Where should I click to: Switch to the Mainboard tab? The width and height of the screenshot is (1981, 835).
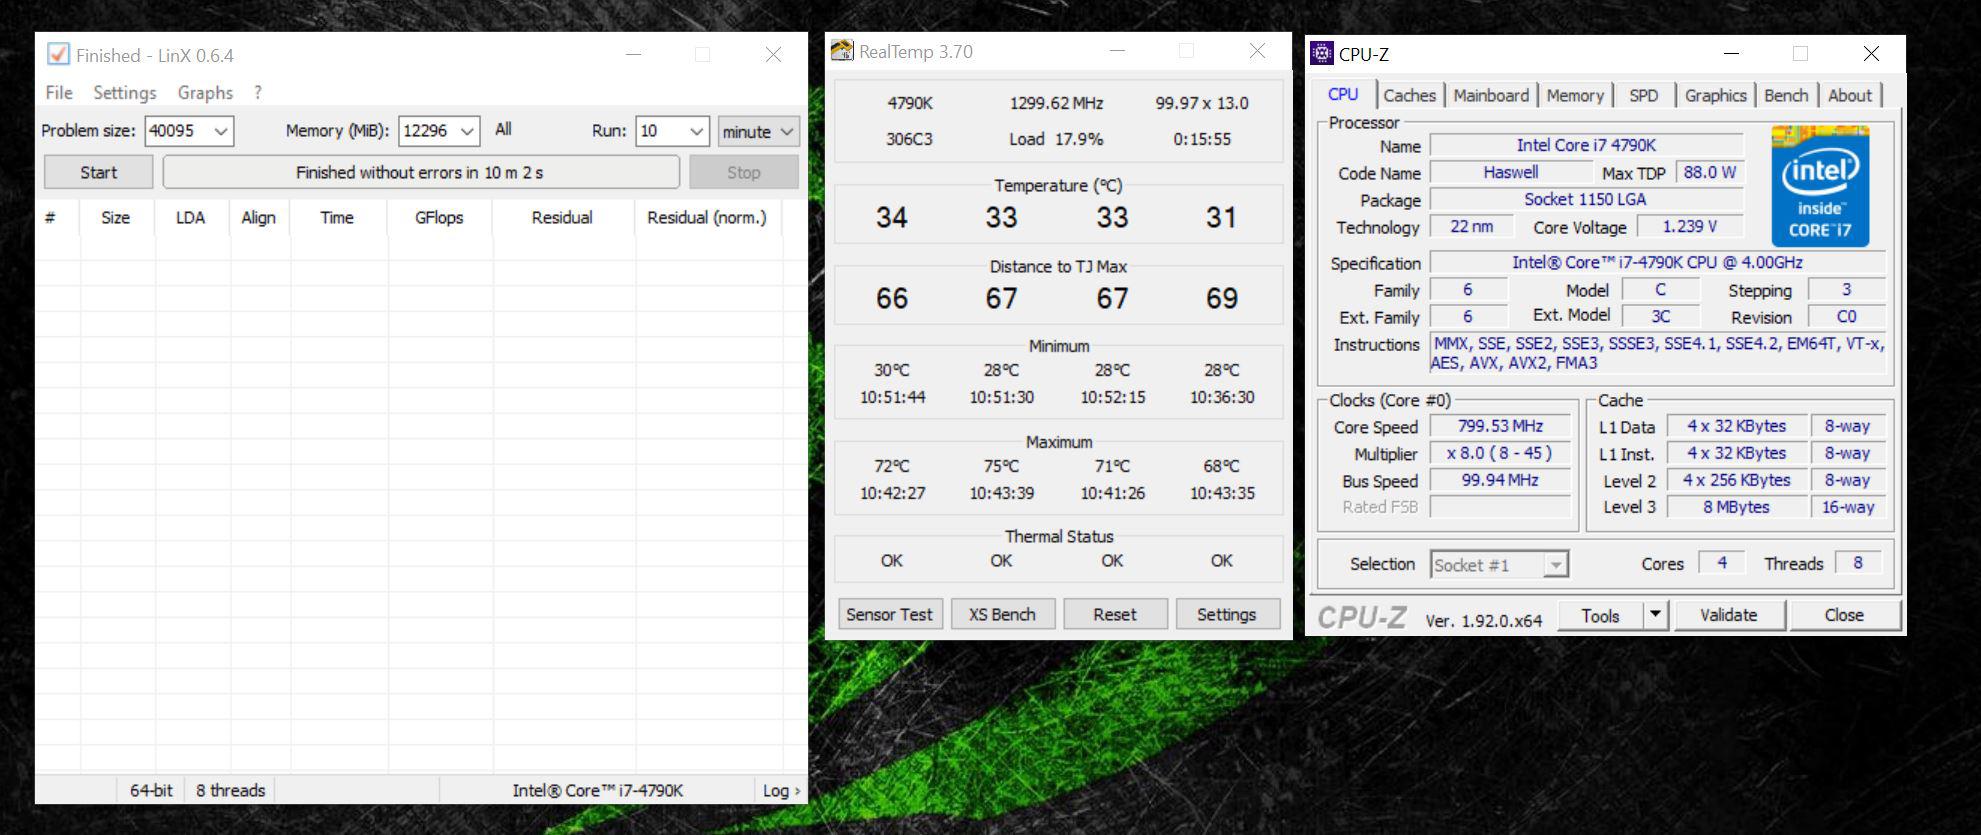coord(1490,95)
